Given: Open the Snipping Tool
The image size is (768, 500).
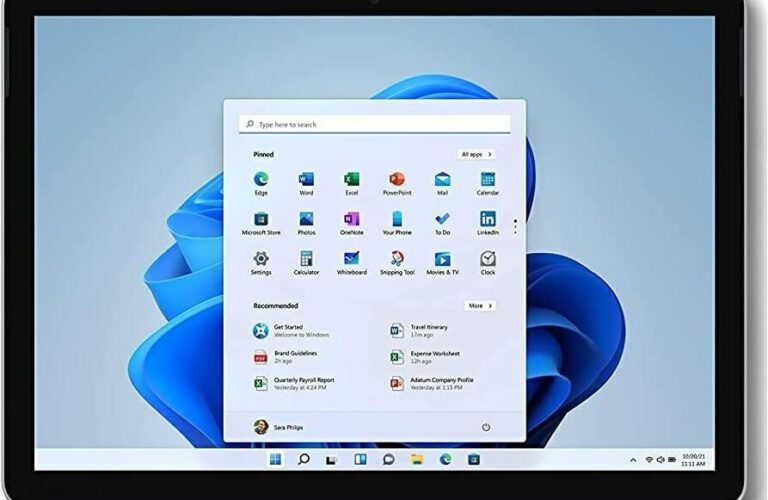Looking at the screenshot, I should (397, 263).
